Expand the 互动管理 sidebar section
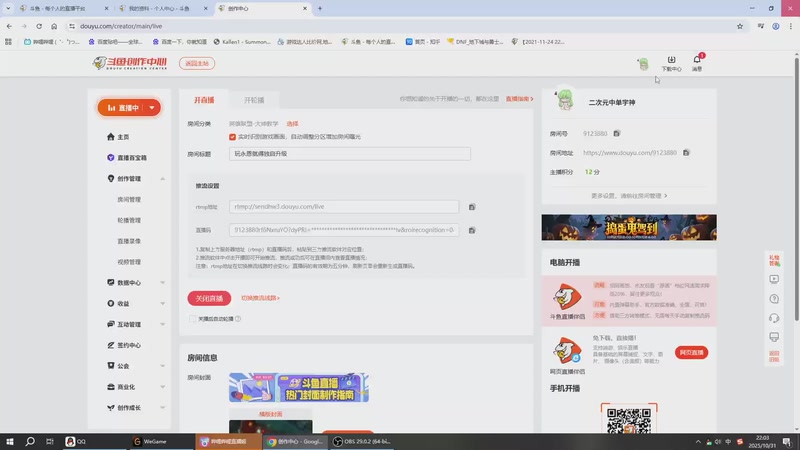Viewport: 800px width, 450px height. [x=163, y=324]
